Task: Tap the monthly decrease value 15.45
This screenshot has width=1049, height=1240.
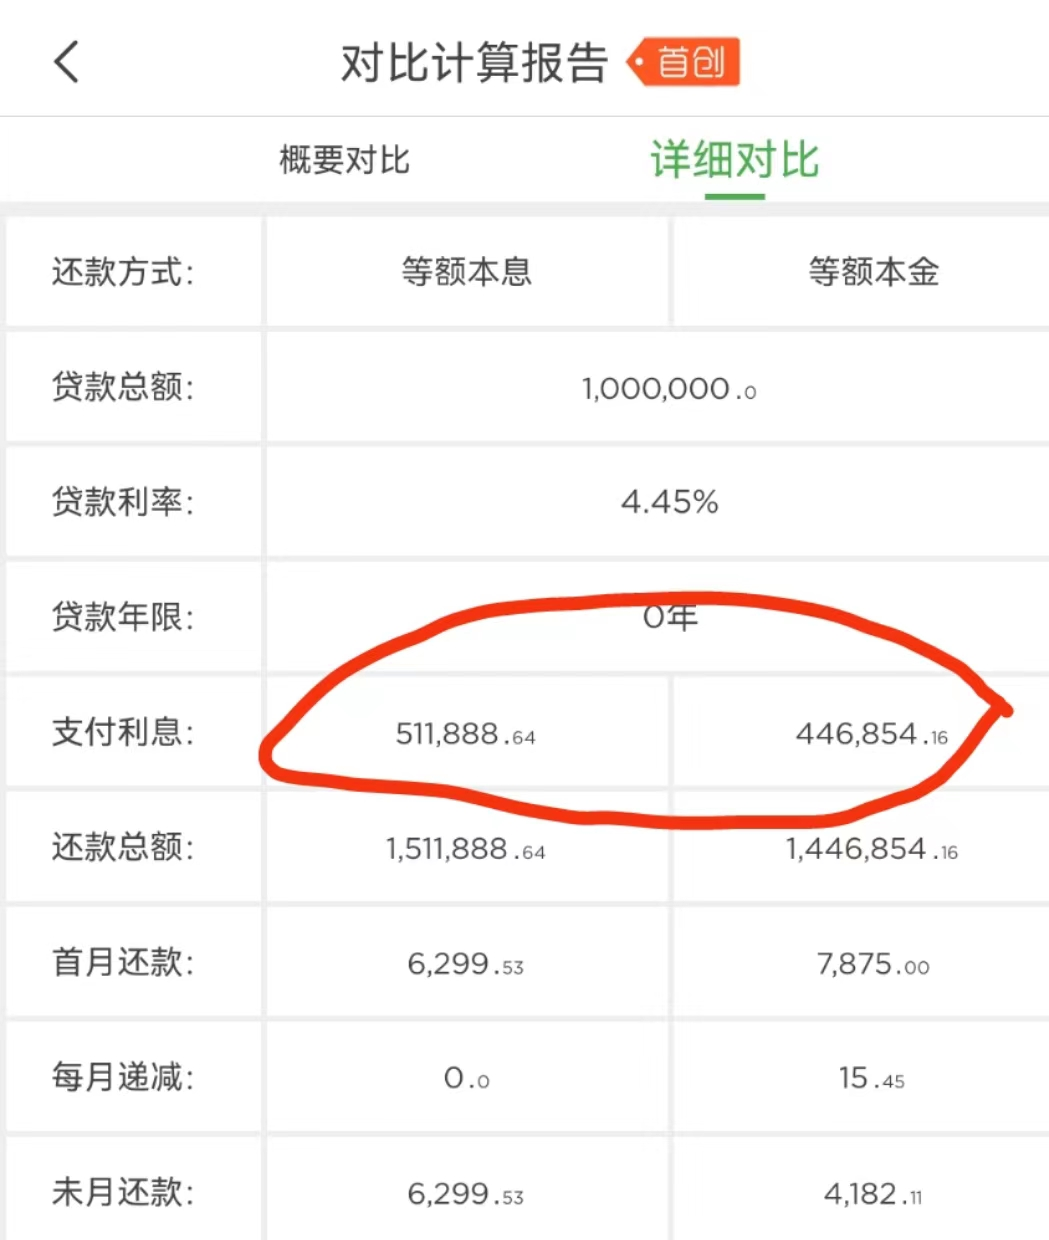Action: [872, 1078]
